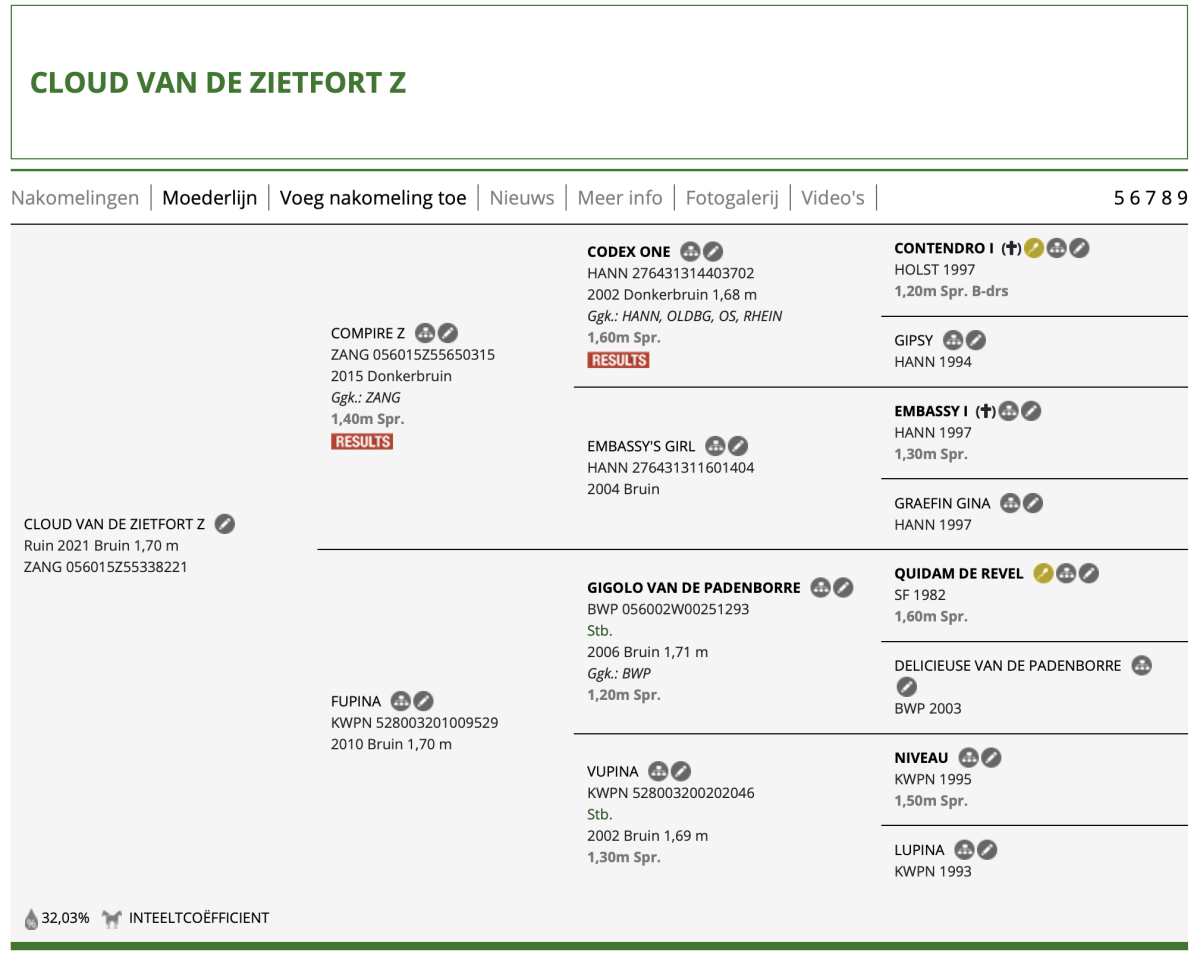Open pedigree icon for GIGOLO VAN DE PADENBORRE
Screen dimensions: 1200x955
[821, 587]
